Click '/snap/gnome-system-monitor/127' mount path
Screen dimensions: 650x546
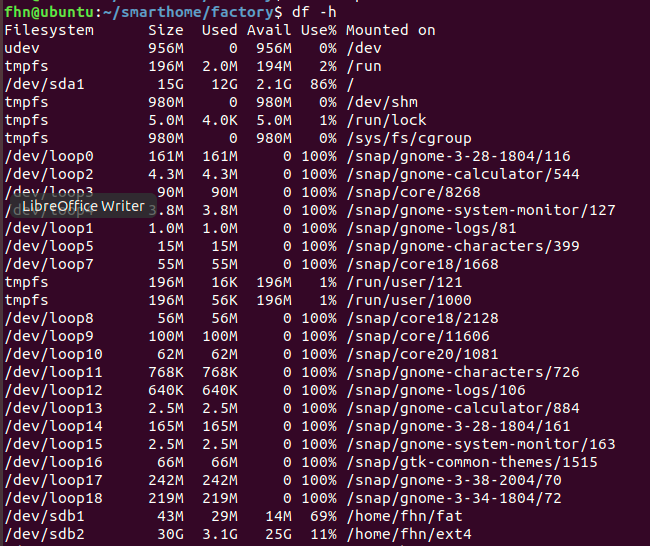click(481, 211)
